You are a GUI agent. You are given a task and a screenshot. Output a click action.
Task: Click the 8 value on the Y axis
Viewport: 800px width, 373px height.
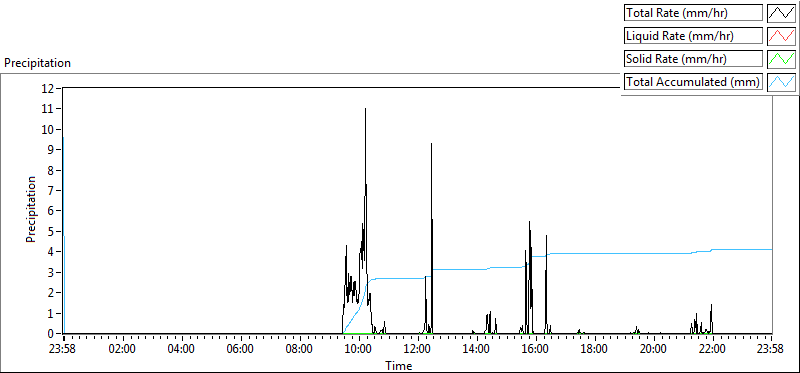pos(52,170)
